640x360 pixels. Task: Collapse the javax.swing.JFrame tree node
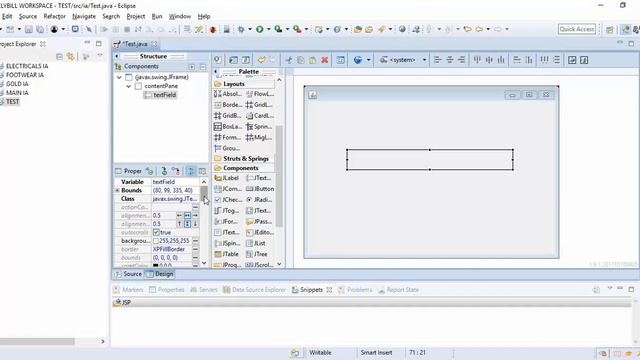pyautogui.click(x=119, y=77)
